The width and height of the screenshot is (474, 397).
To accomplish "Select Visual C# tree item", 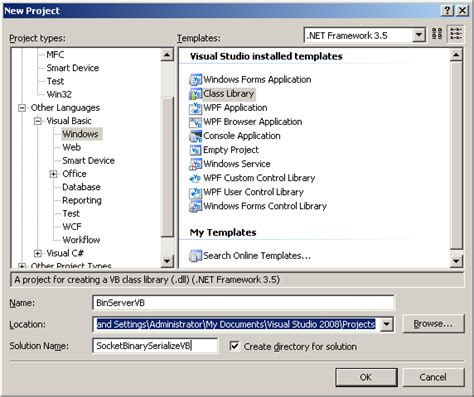I will click(65, 253).
